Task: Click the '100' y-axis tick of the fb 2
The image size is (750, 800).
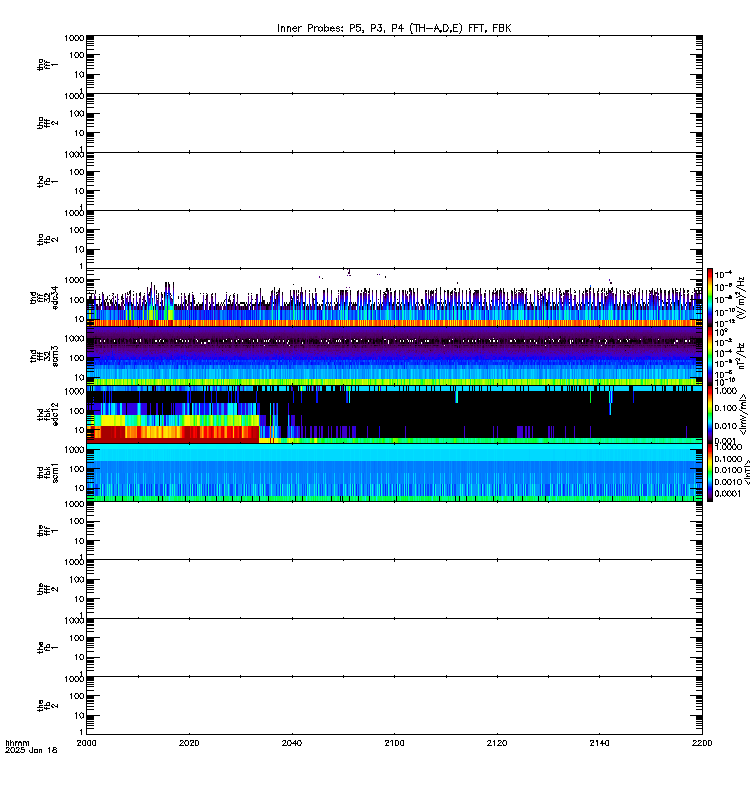Action: click(x=77, y=696)
